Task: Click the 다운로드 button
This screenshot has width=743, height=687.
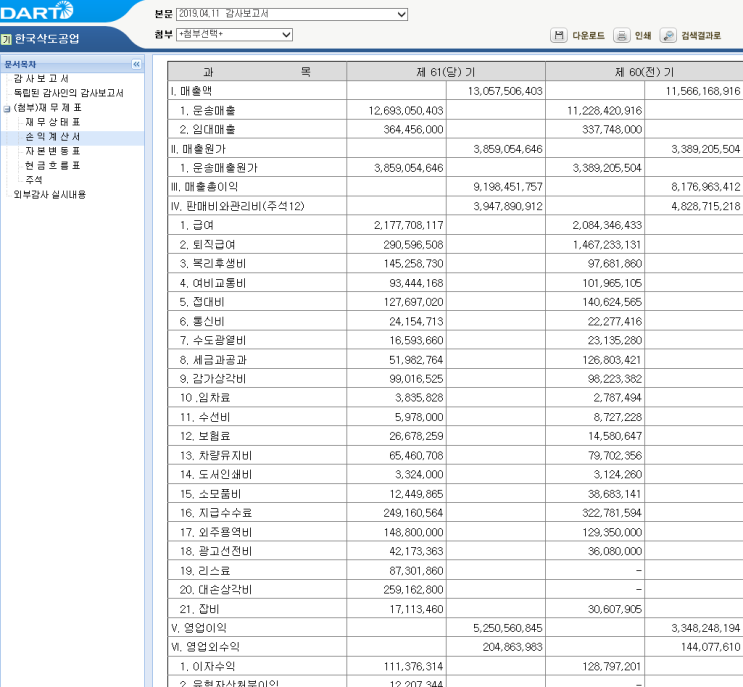Action: (x=589, y=36)
